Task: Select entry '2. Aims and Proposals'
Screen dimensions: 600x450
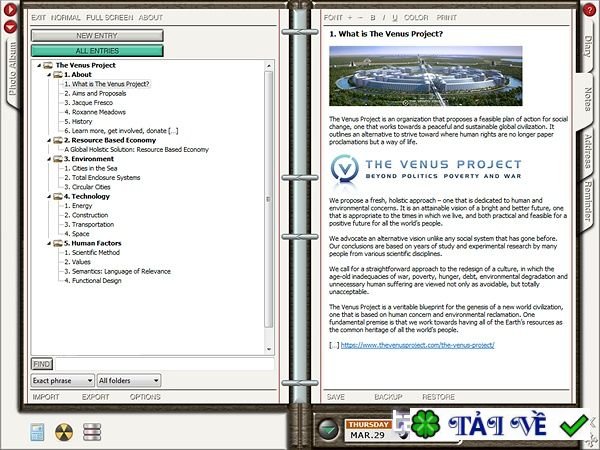Action: tap(95, 93)
